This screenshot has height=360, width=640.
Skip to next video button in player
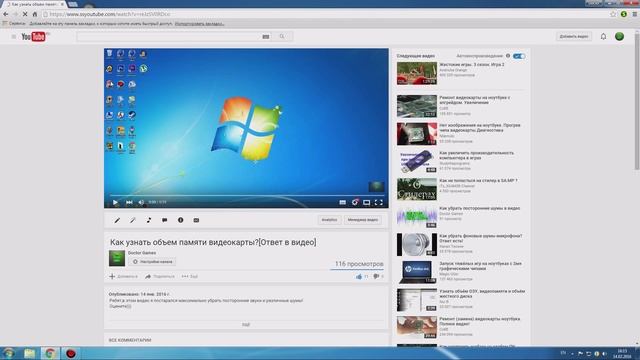[129, 202]
